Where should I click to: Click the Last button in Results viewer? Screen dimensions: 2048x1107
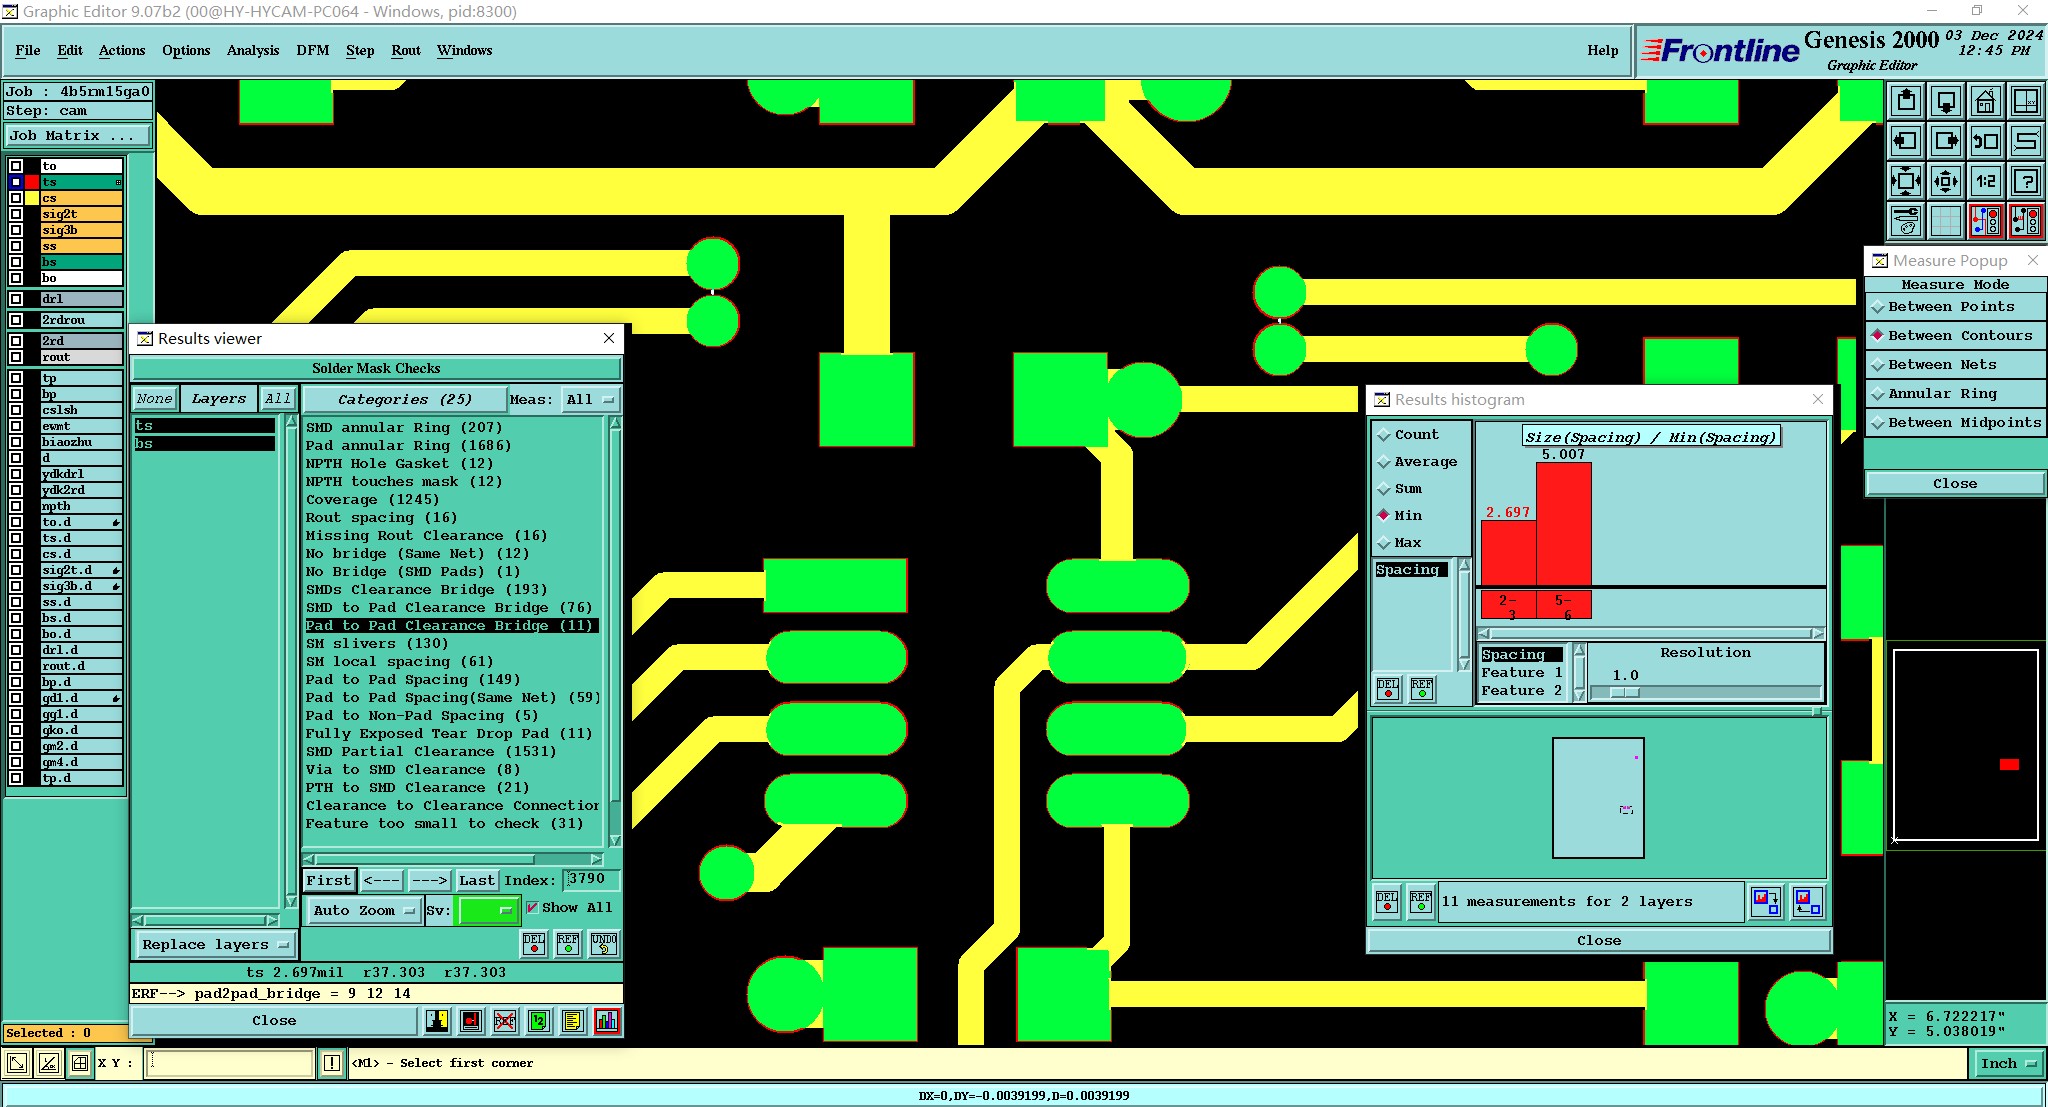(x=476, y=880)
